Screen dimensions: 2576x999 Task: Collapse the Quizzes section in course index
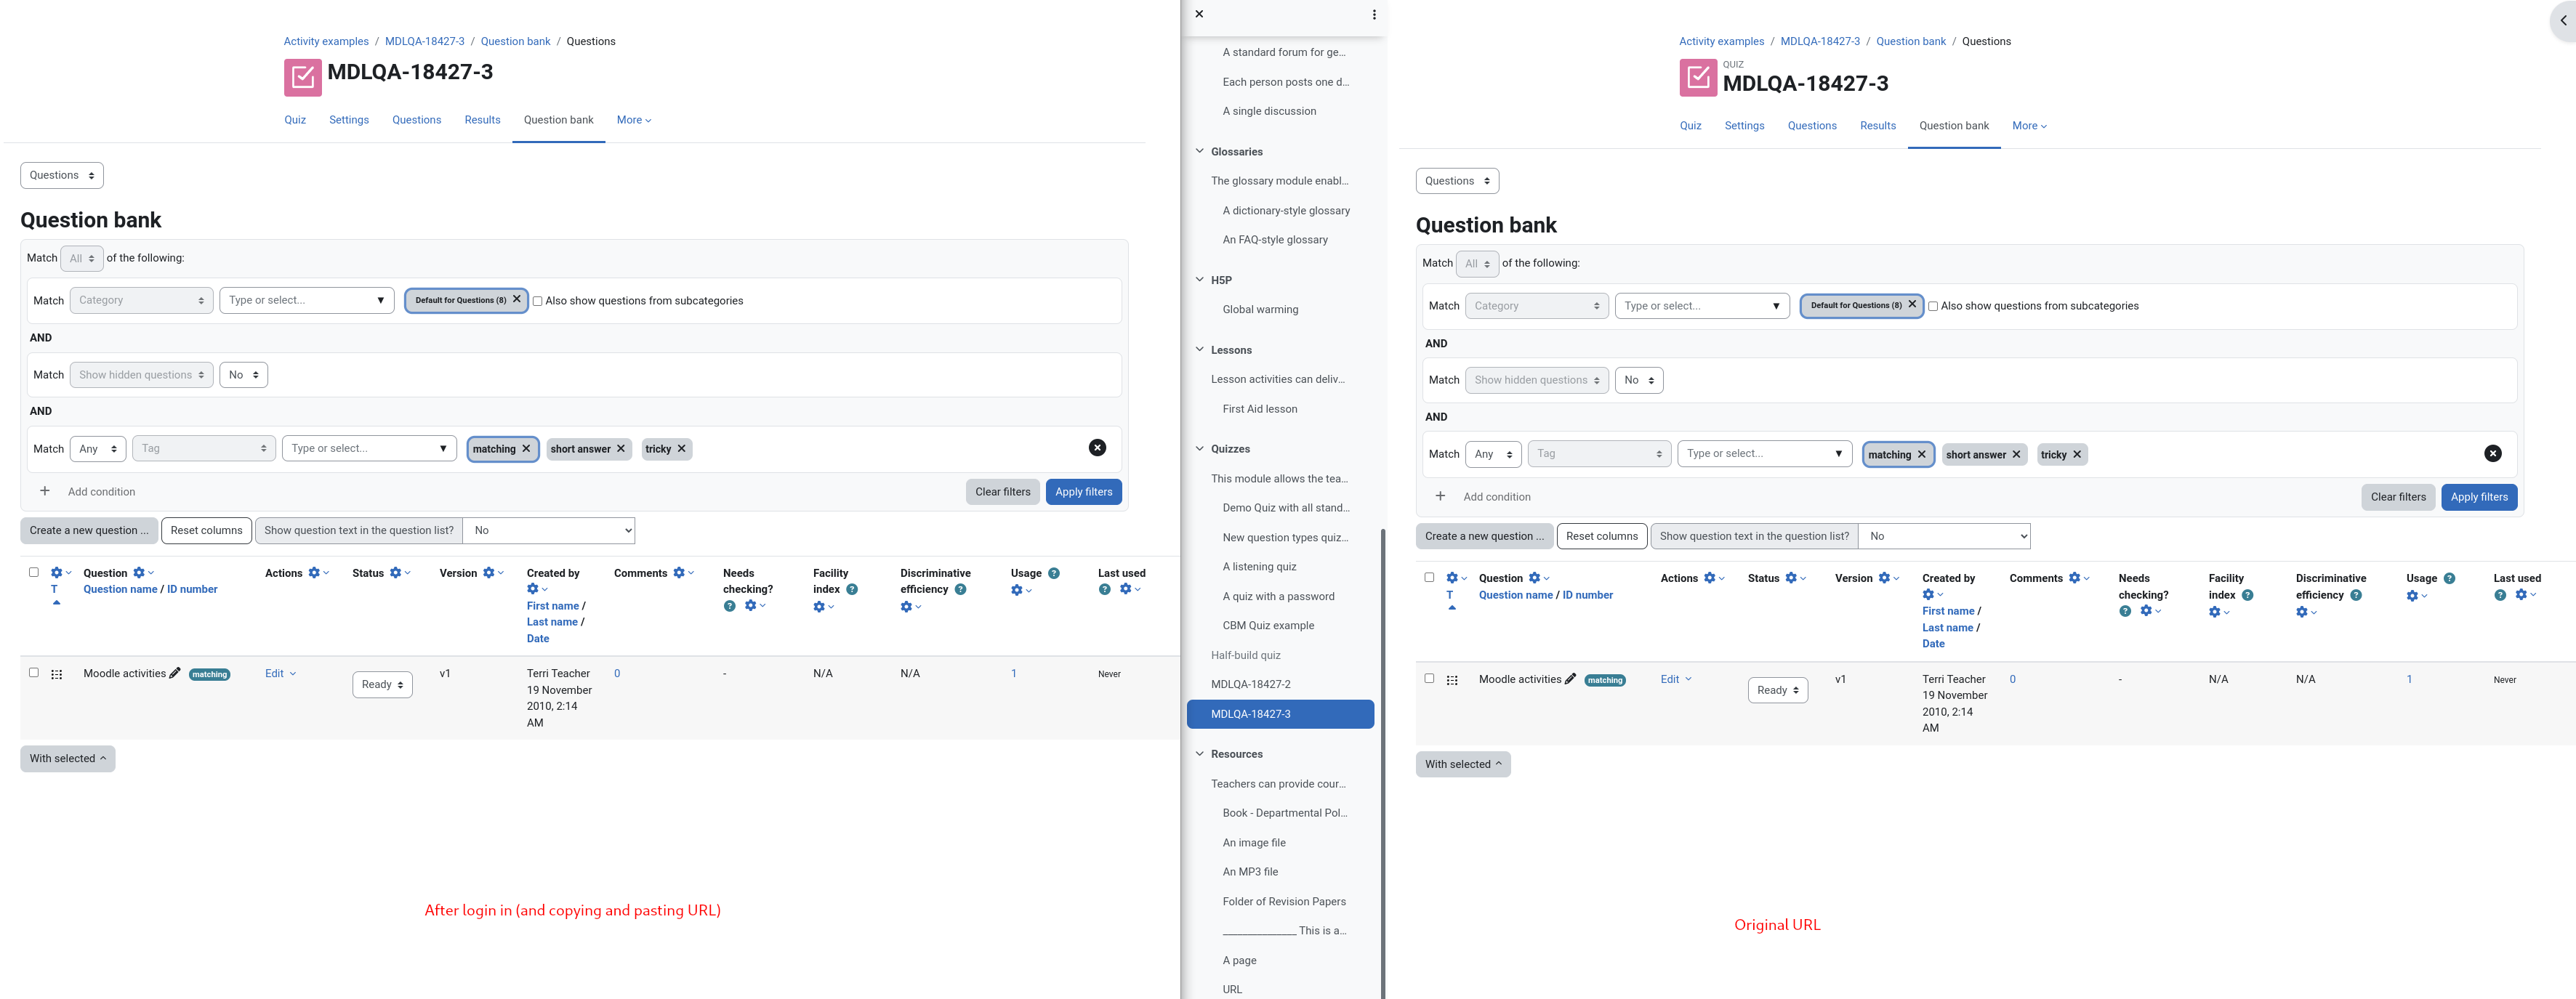click(1200, 448)
